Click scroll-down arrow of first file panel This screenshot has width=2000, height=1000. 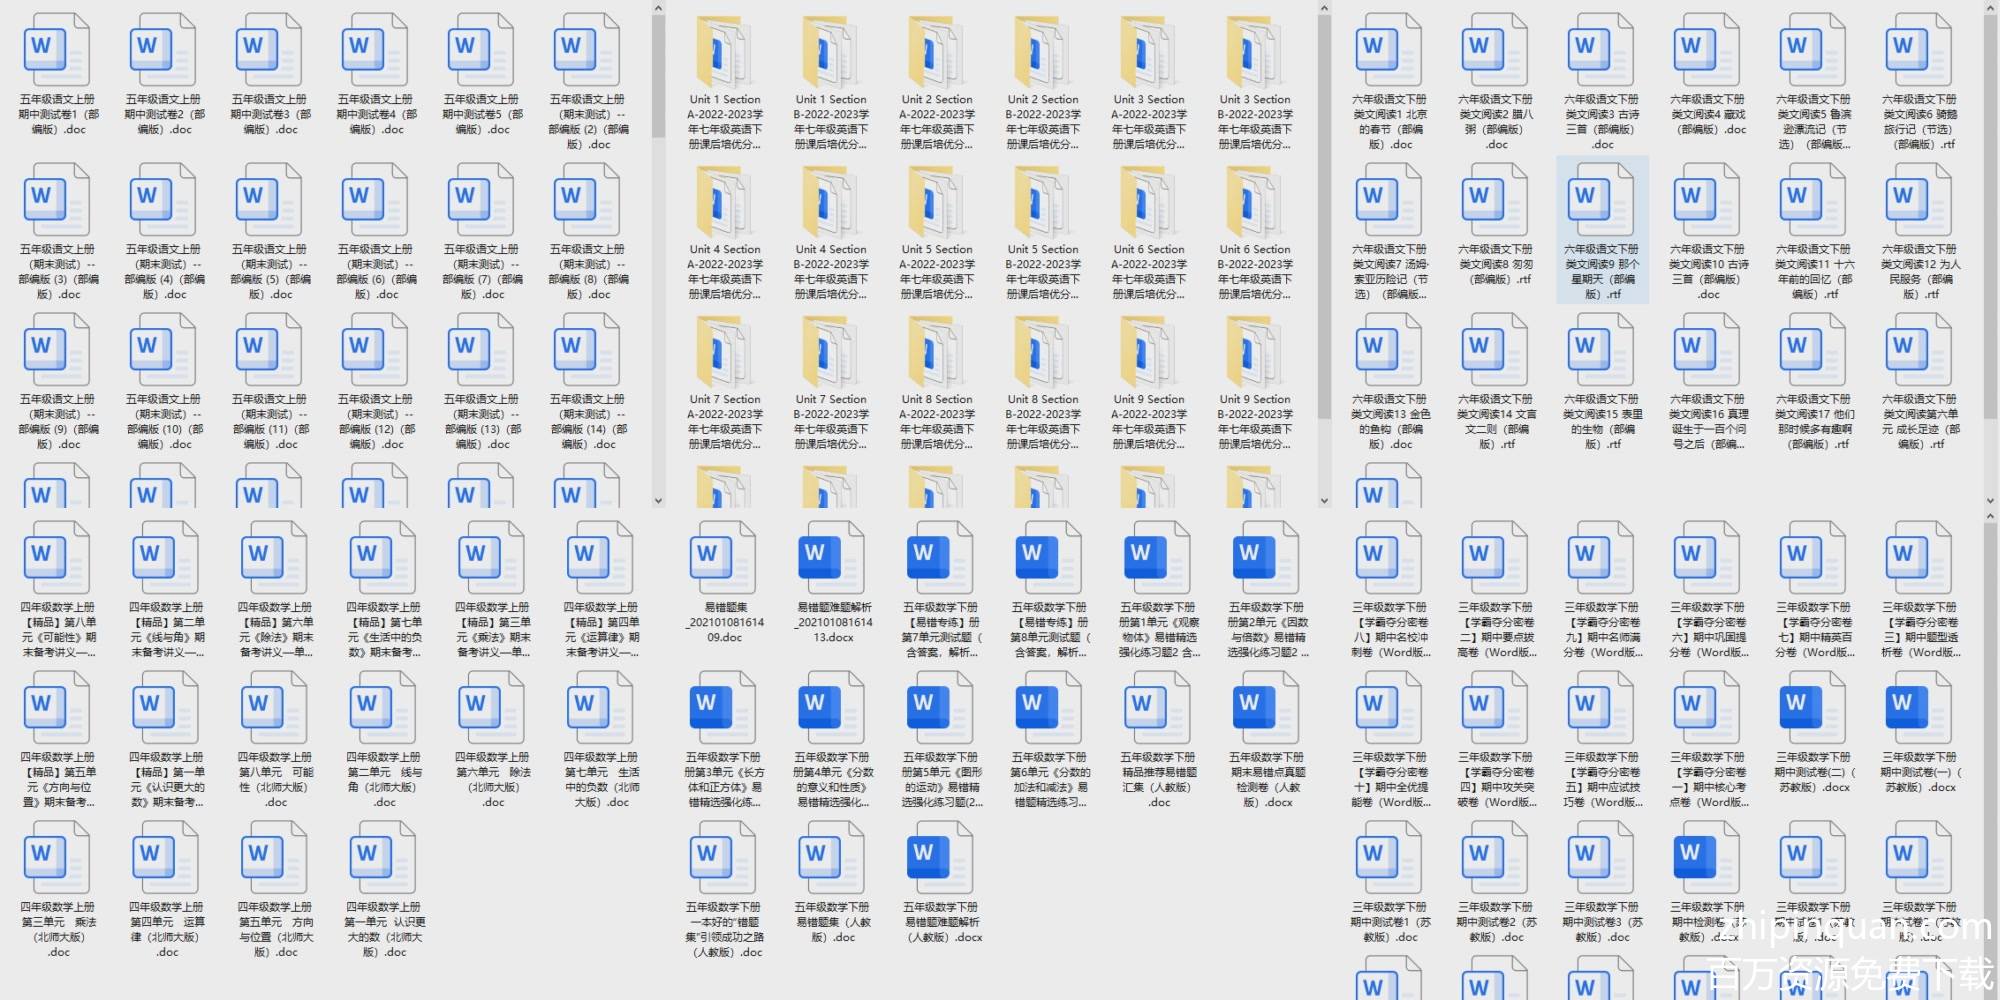(x=658, y=500)
